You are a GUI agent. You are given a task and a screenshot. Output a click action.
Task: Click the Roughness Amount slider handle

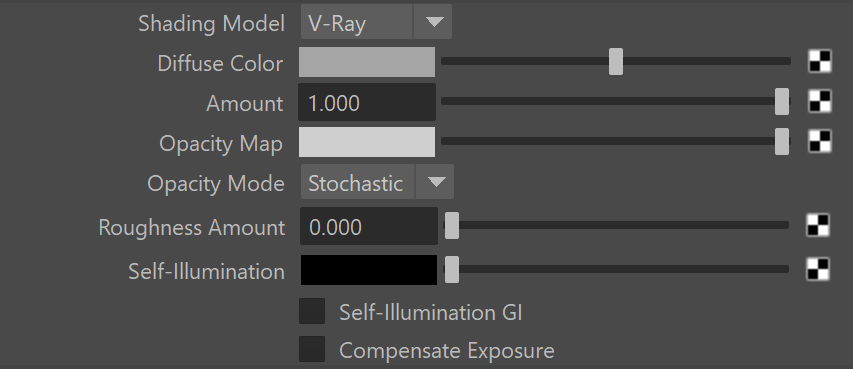tap(452, 225)
